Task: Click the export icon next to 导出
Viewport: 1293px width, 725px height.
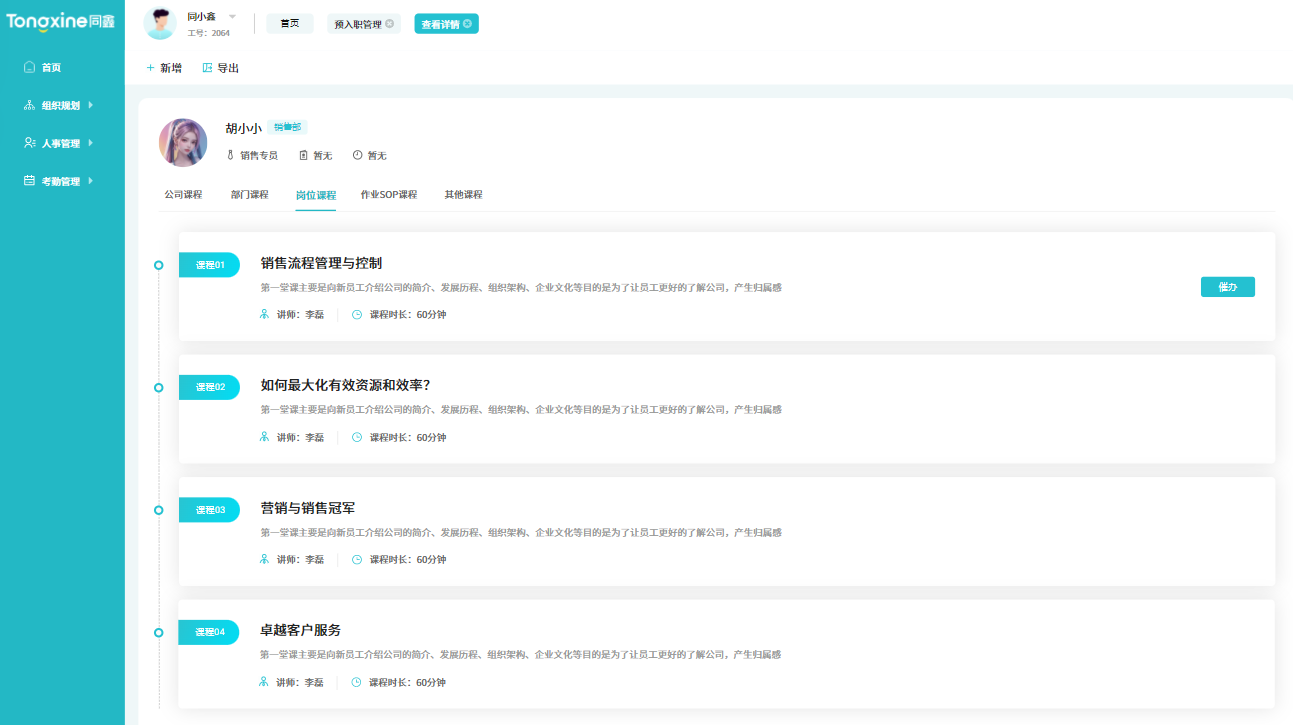Action: (x=207, y=68)
